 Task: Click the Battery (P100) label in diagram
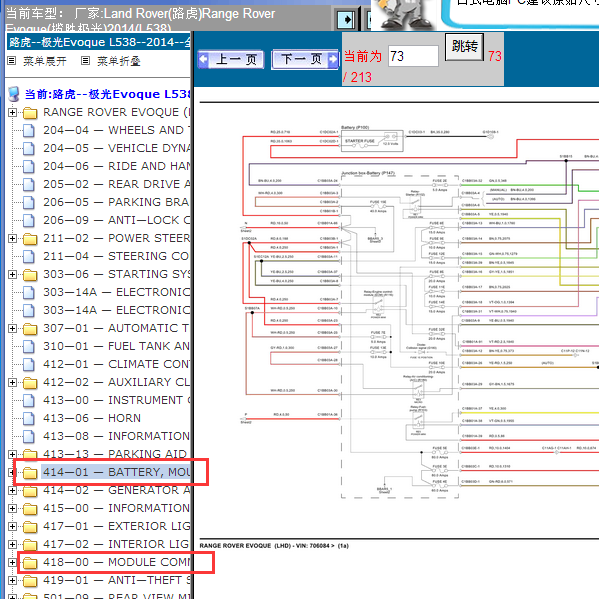pos(355,127)
